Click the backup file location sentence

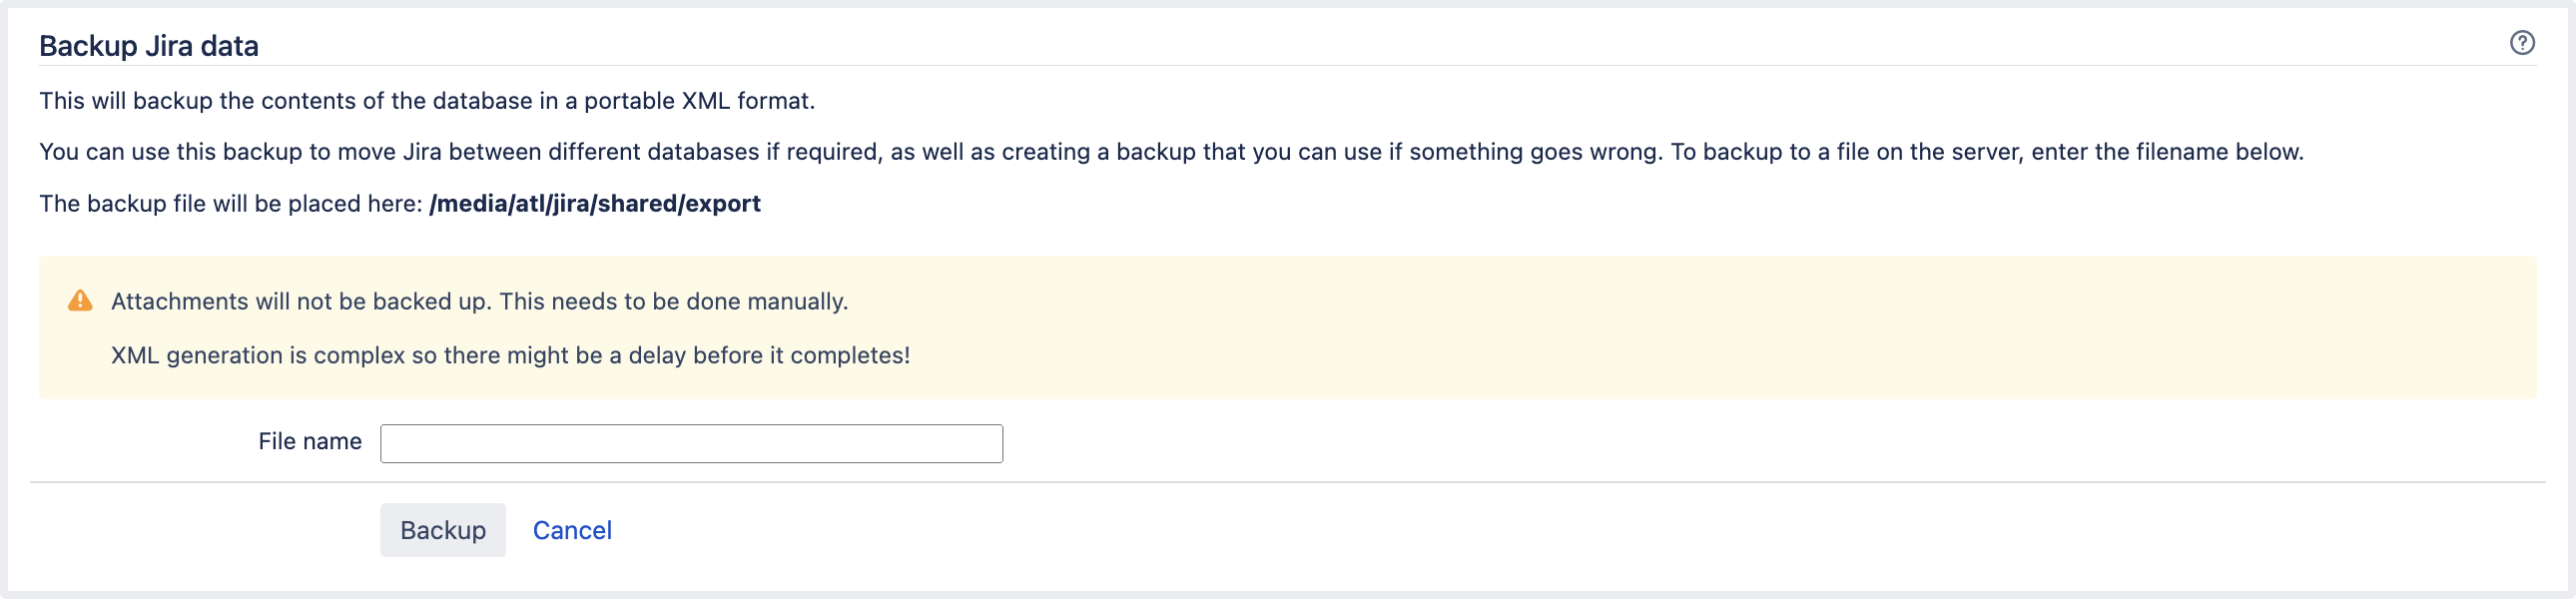click(x=399, y=203)
